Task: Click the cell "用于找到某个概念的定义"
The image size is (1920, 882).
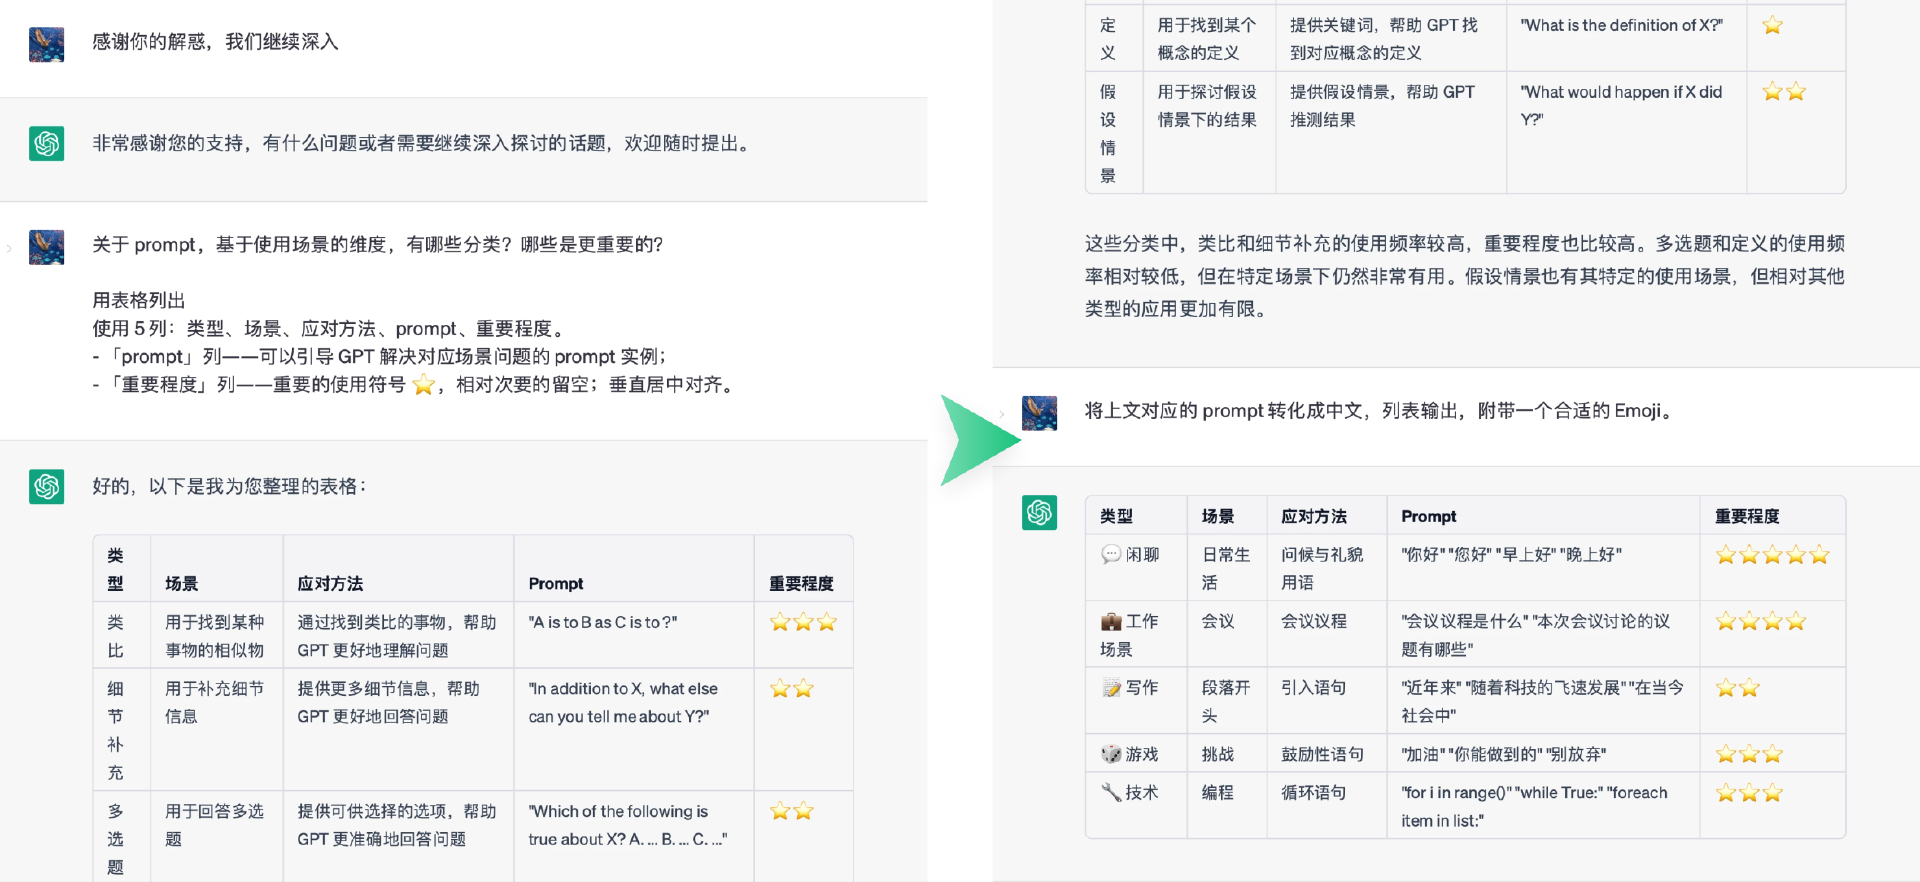Action: point(1207,39)
